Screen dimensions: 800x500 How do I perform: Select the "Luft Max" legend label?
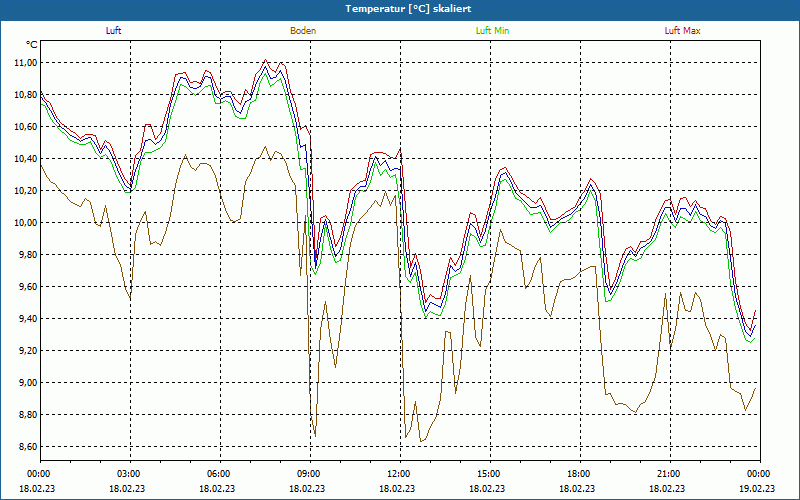682,31
